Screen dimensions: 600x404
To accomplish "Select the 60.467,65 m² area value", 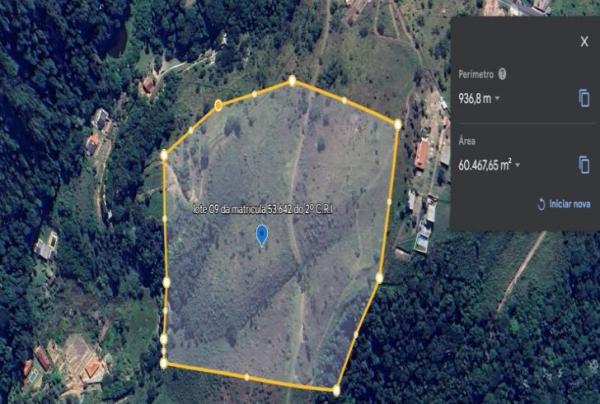I will click(x=485, y=165).
